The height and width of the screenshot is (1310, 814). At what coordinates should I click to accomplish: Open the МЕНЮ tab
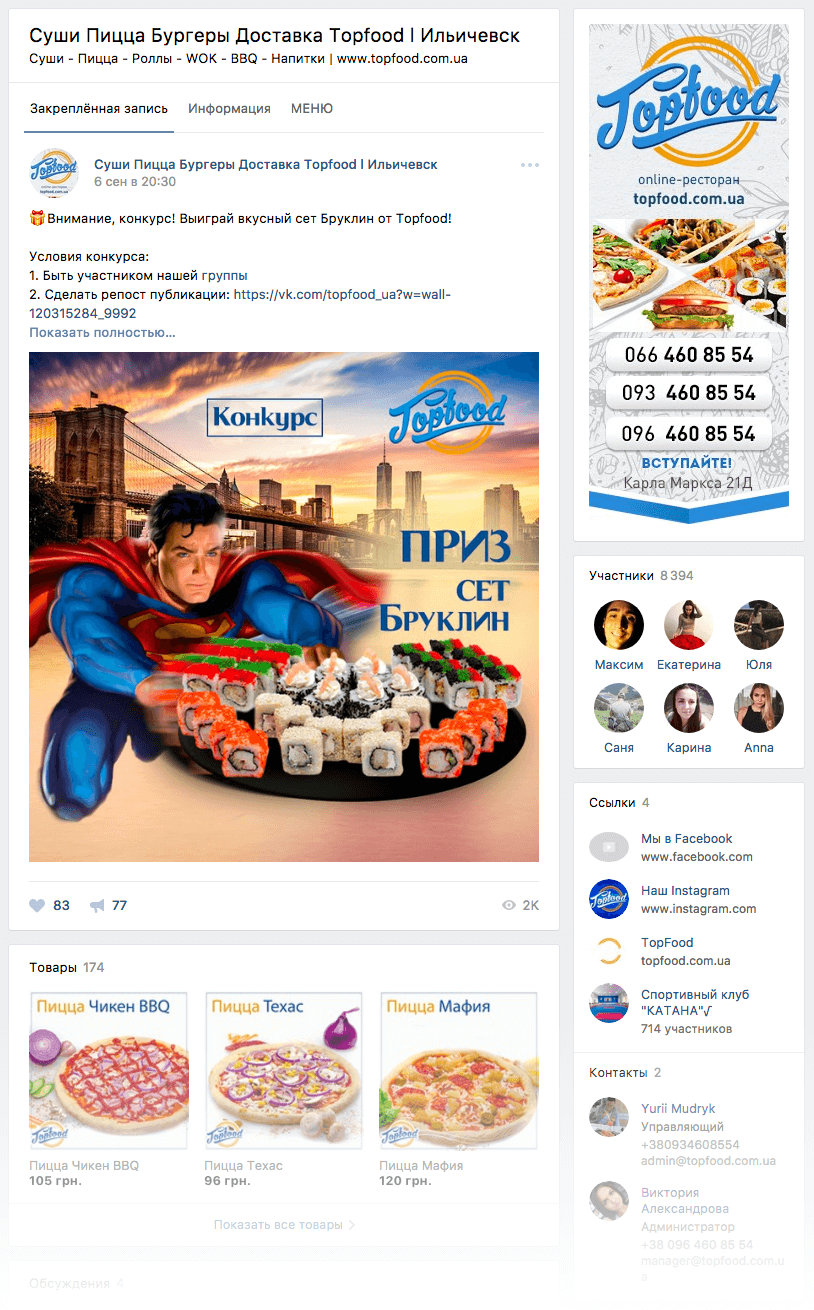point(312,108)
